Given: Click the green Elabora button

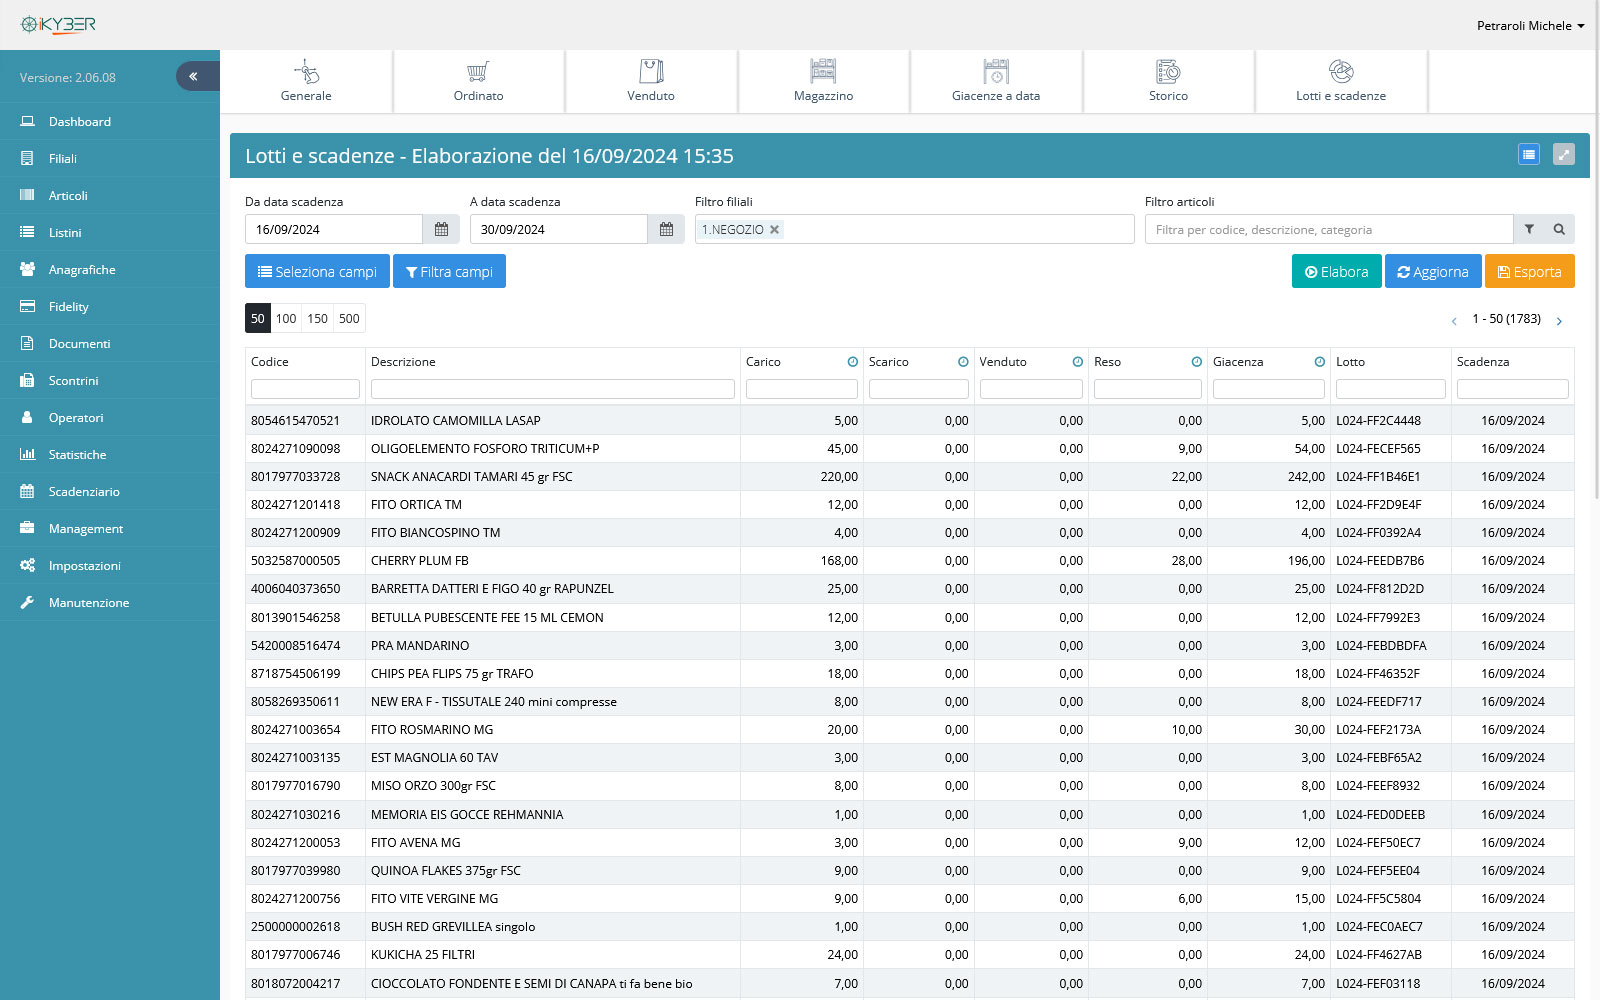Looking at the screenshot, I should click(1336, 271).
